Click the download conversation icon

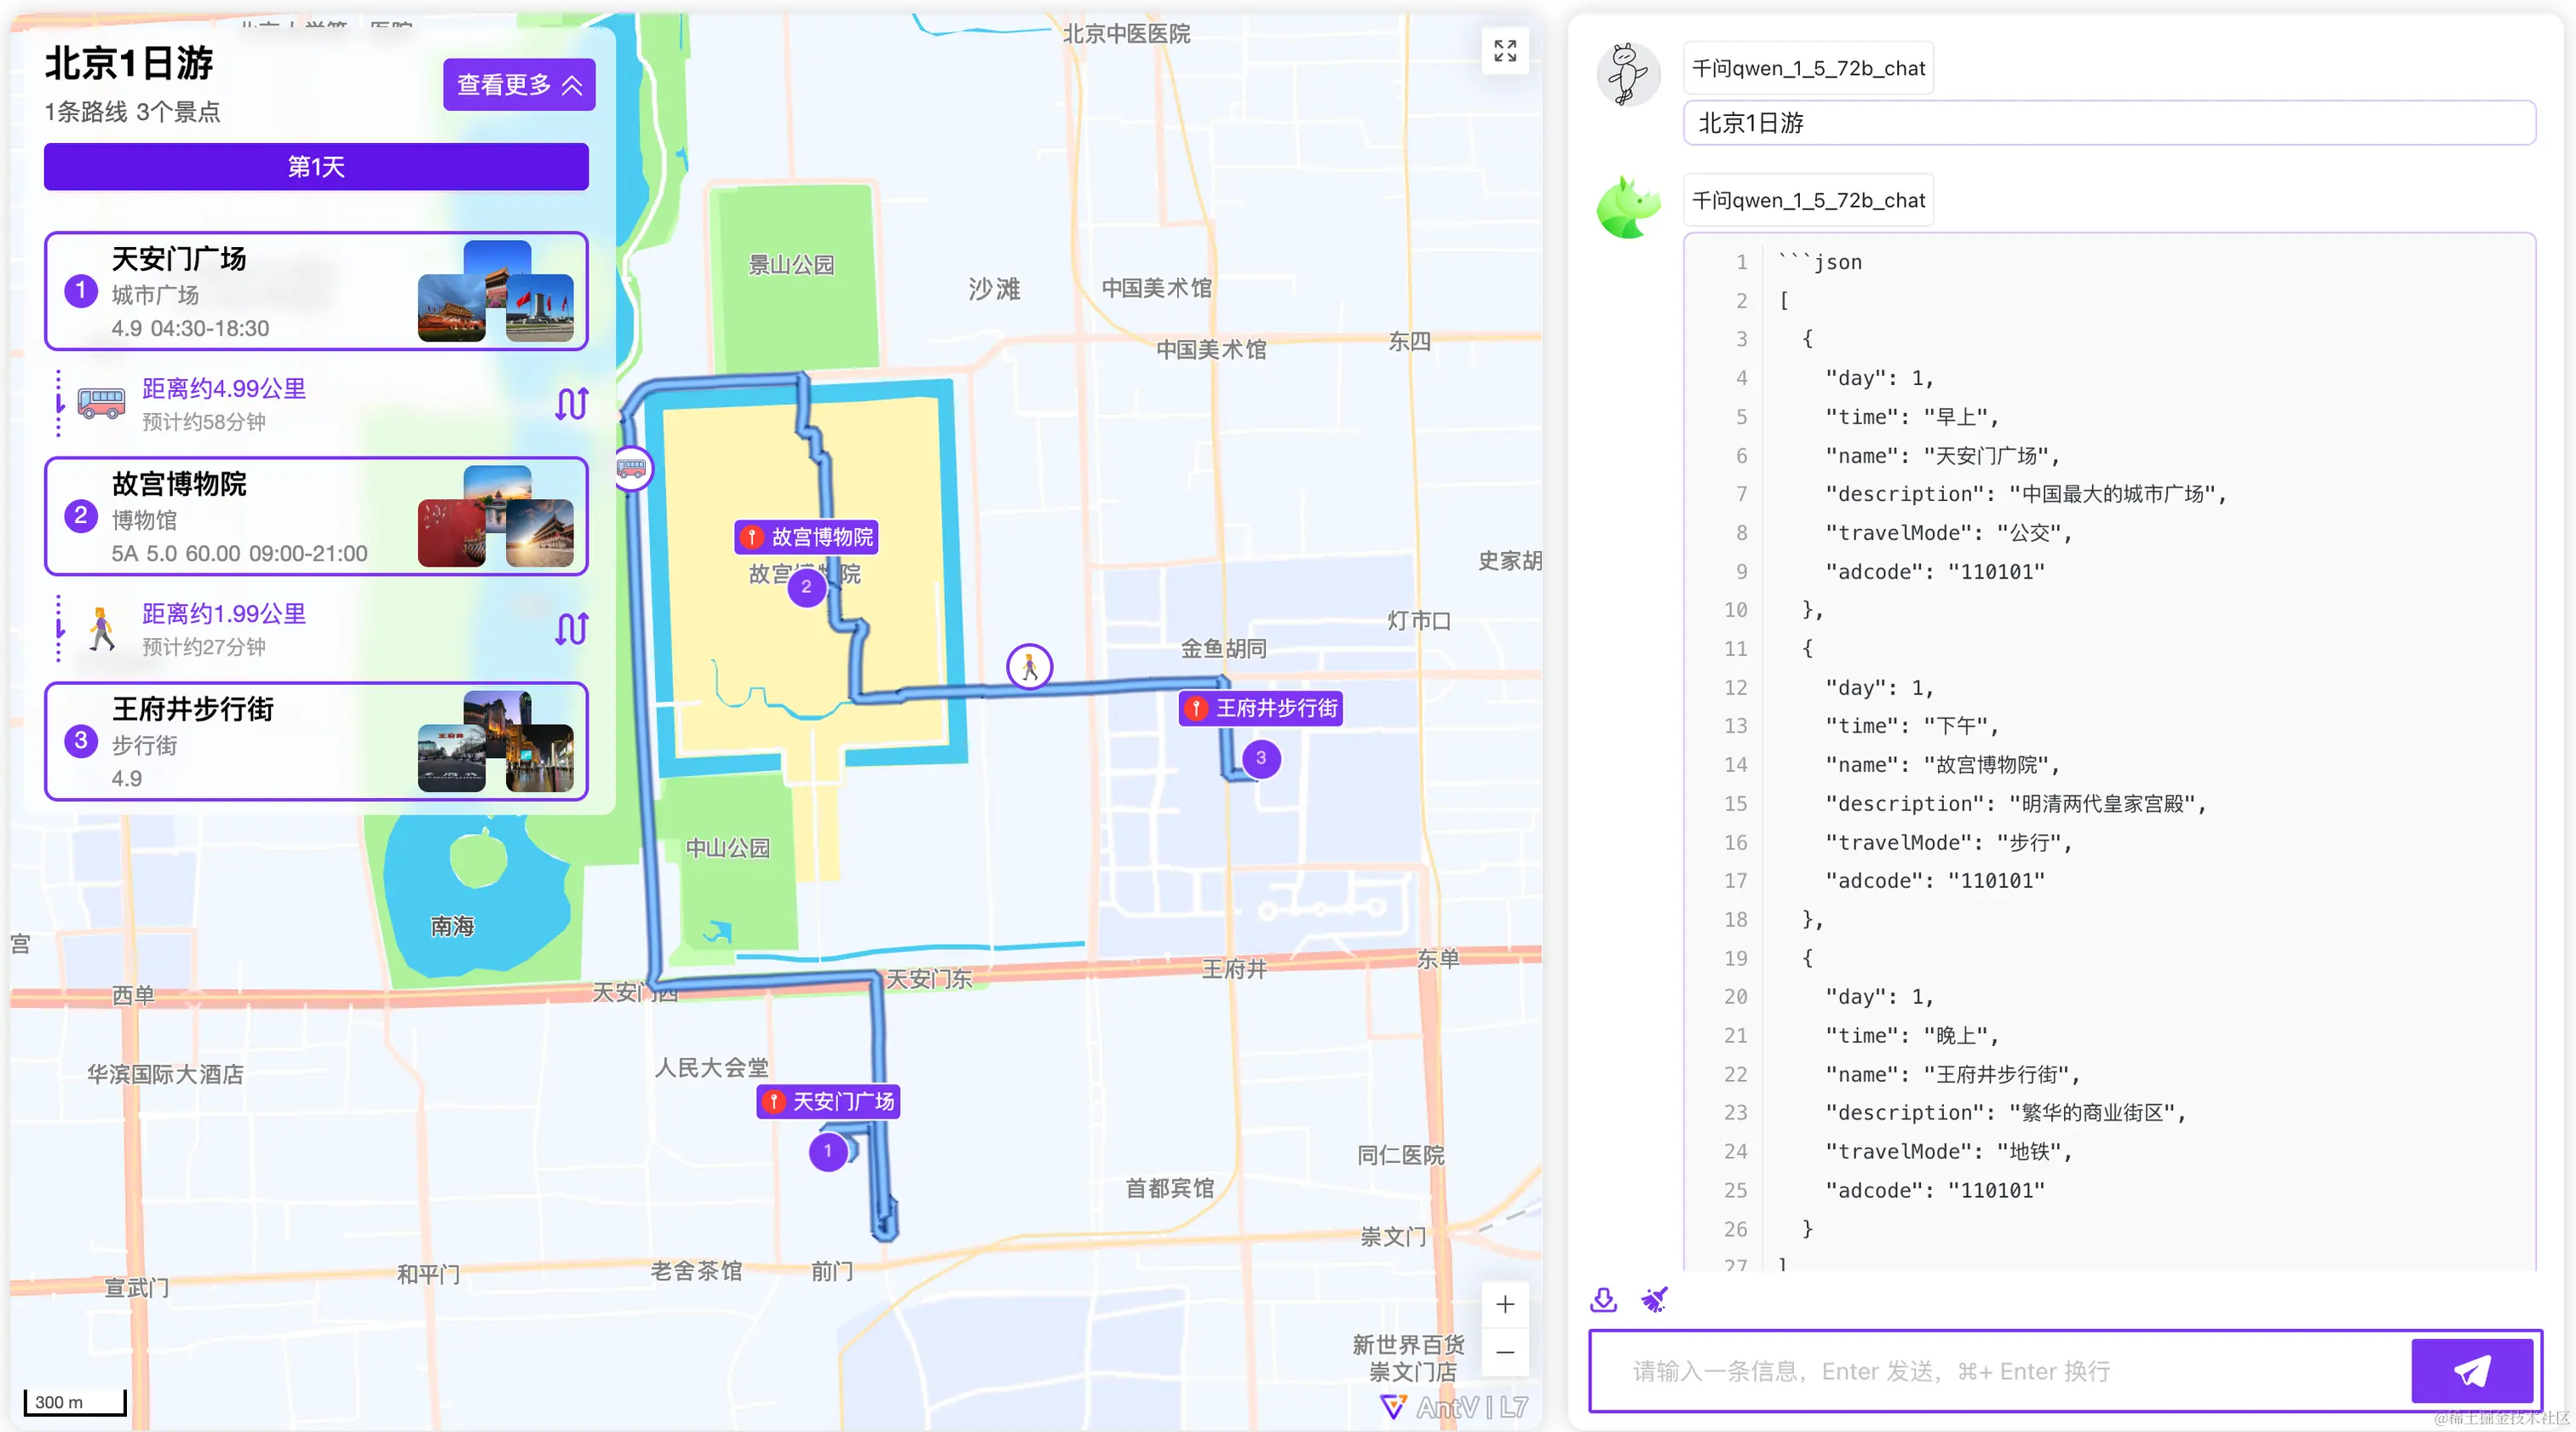coord(1603,1299)
